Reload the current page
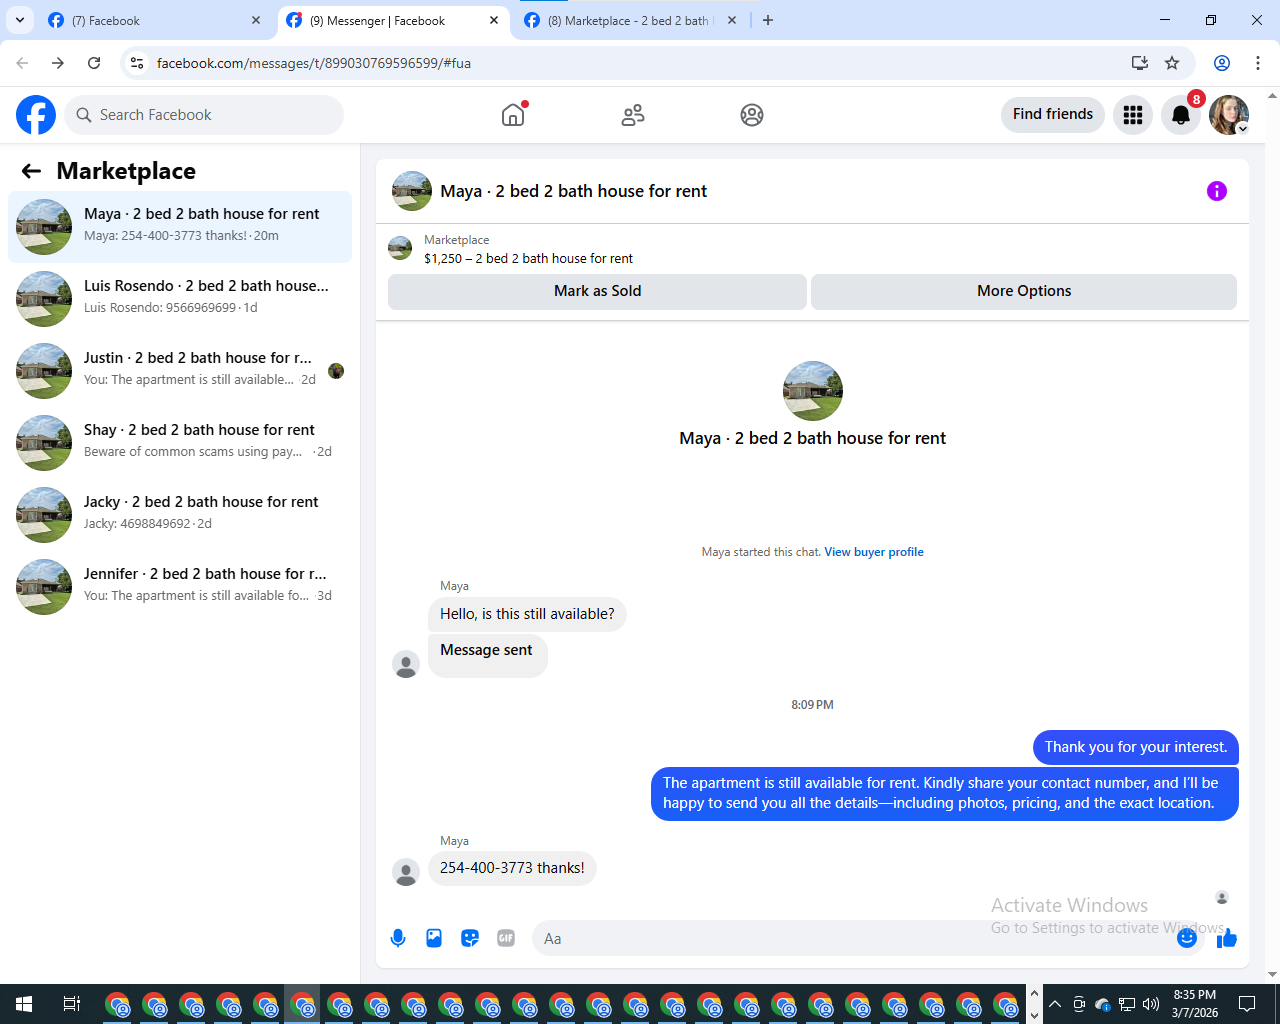The image size is (1280, 1024). tap(94, 63)
